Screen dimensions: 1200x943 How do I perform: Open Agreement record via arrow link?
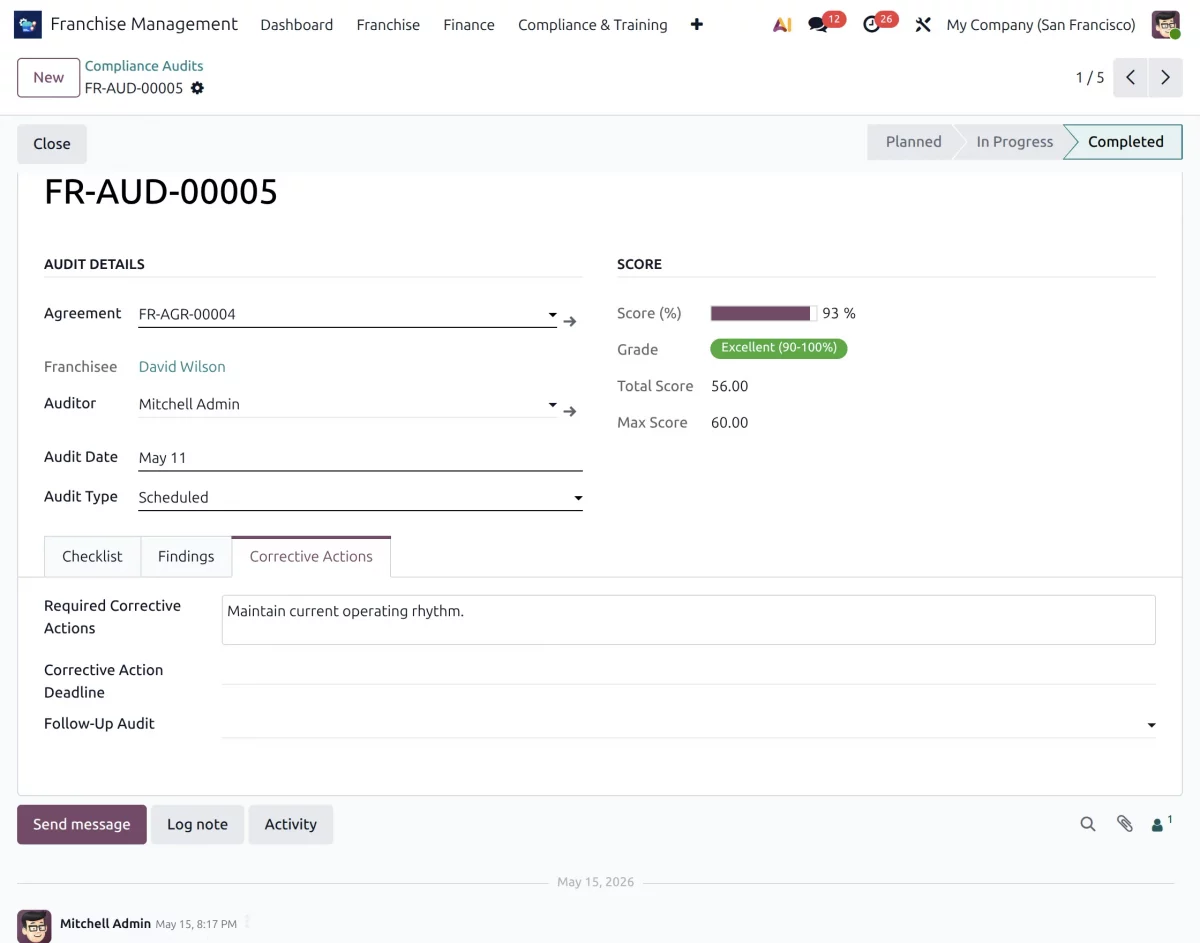click(x=570, y=321)
